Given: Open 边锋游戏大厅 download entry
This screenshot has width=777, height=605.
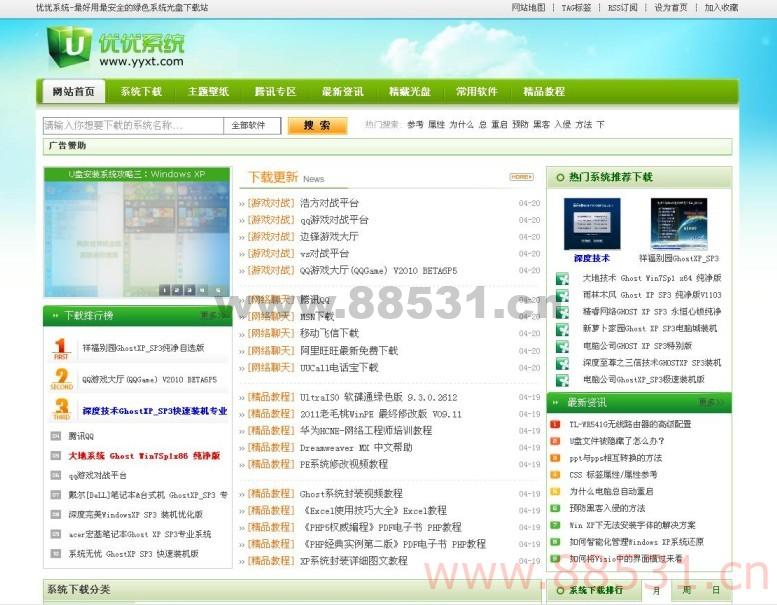Looking at the screenshot, I should tap(329, 236).
